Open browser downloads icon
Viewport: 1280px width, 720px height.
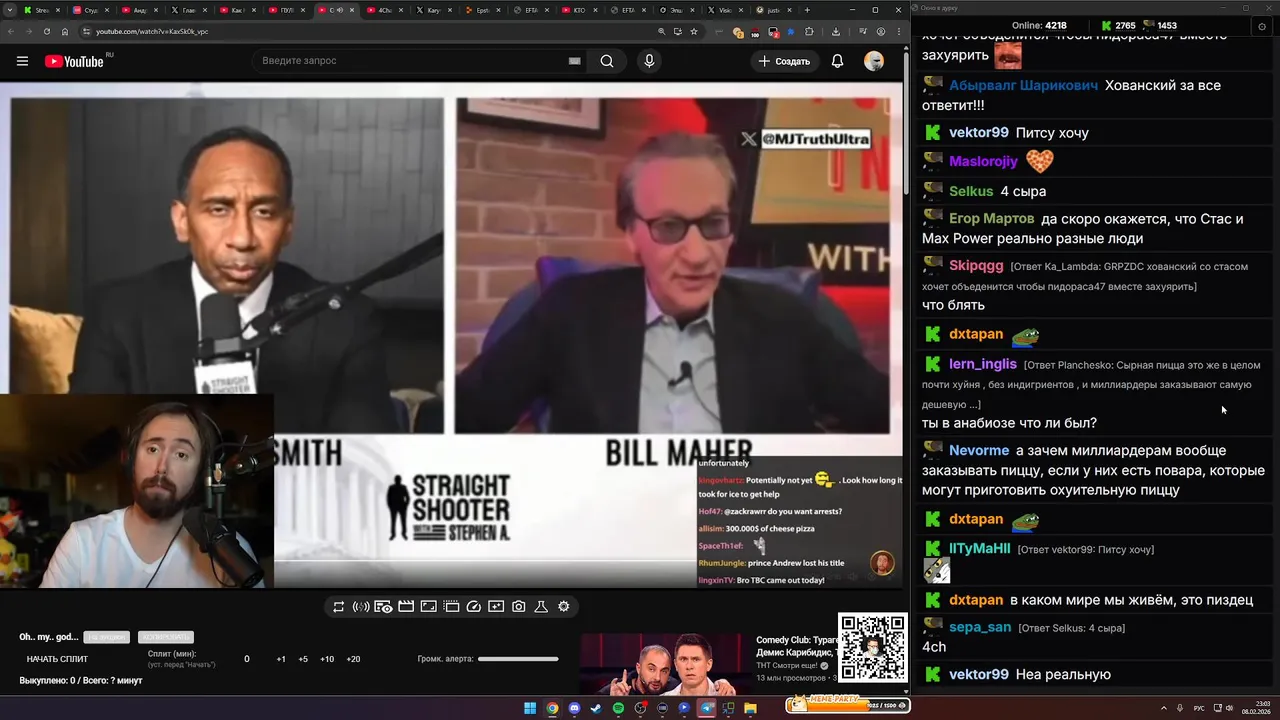pos(836,31)
